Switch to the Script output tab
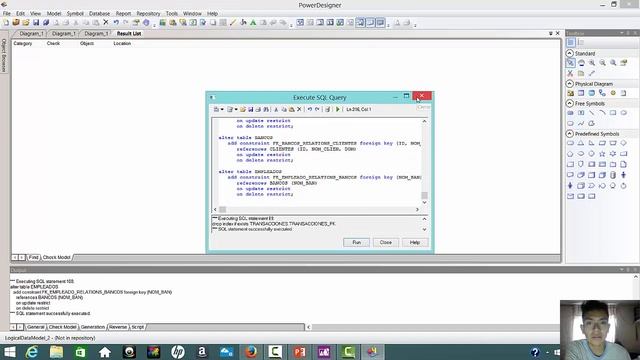The image size is (640, 360). pos(138,327)
